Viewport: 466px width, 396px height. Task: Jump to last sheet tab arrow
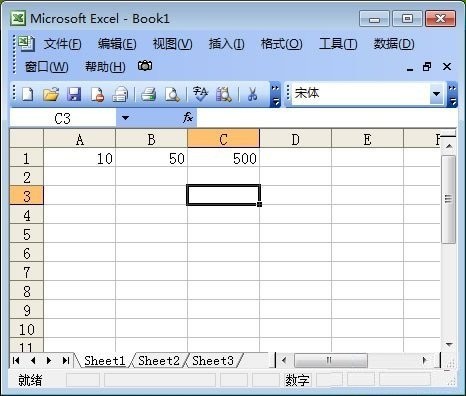pyautogui.click(x=66, y=360)
